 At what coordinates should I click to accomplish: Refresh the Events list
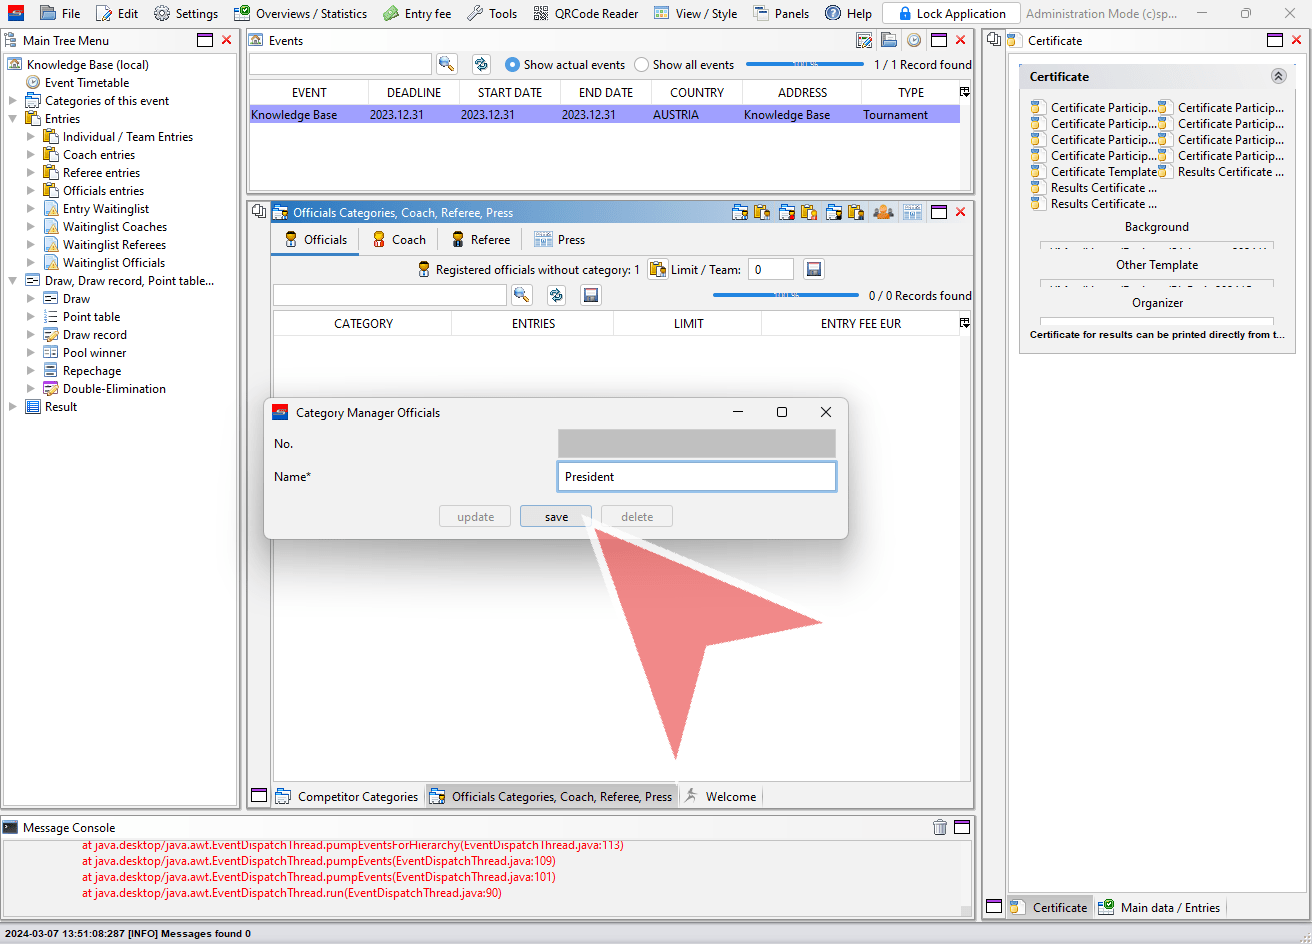point(481,64)
